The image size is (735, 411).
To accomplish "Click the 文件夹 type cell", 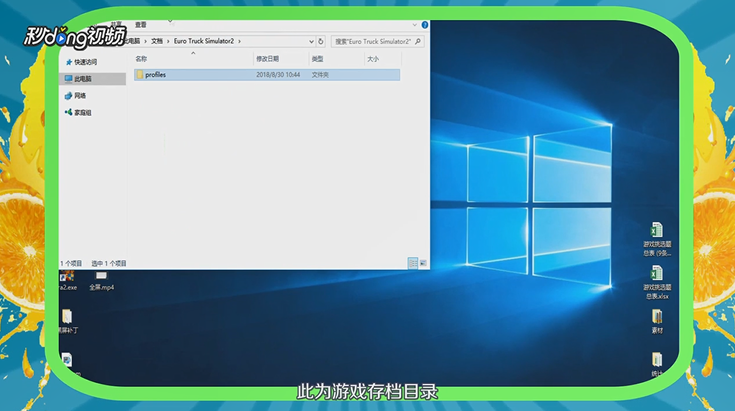I will point(320,75).
